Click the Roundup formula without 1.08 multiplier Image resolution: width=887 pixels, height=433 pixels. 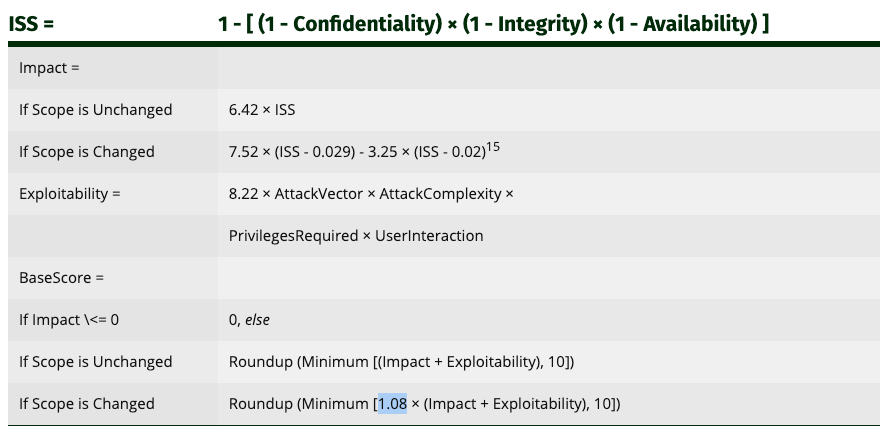(401, 362)
